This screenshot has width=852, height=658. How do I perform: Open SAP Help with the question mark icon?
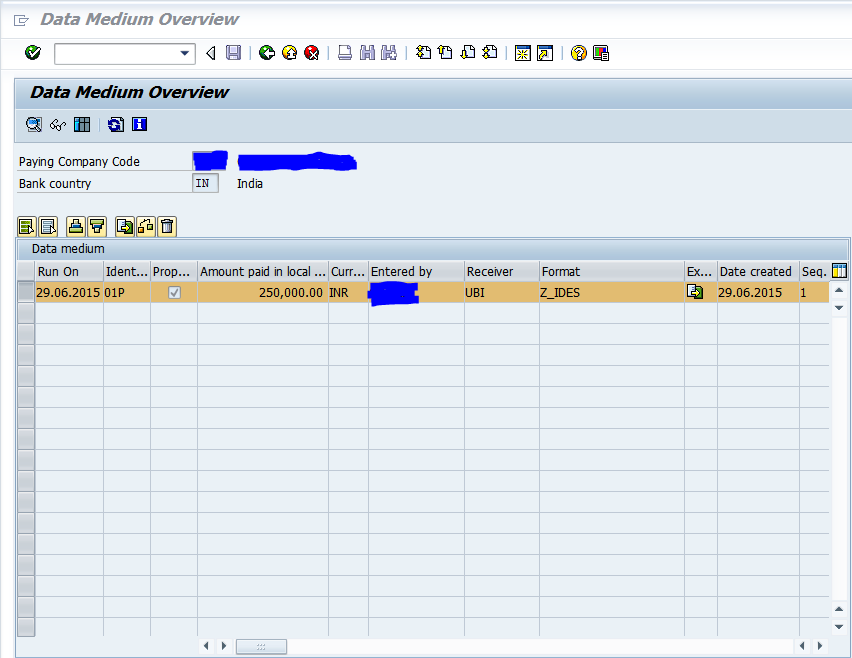pyautogui.click(x=578, y=53)
